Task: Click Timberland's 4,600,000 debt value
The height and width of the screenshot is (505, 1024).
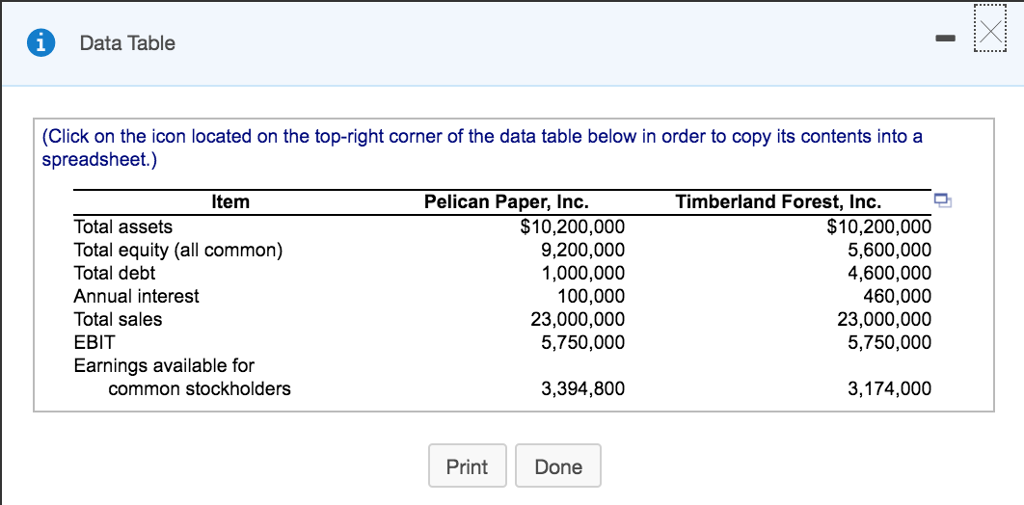Action: click(x=889, y=273)
